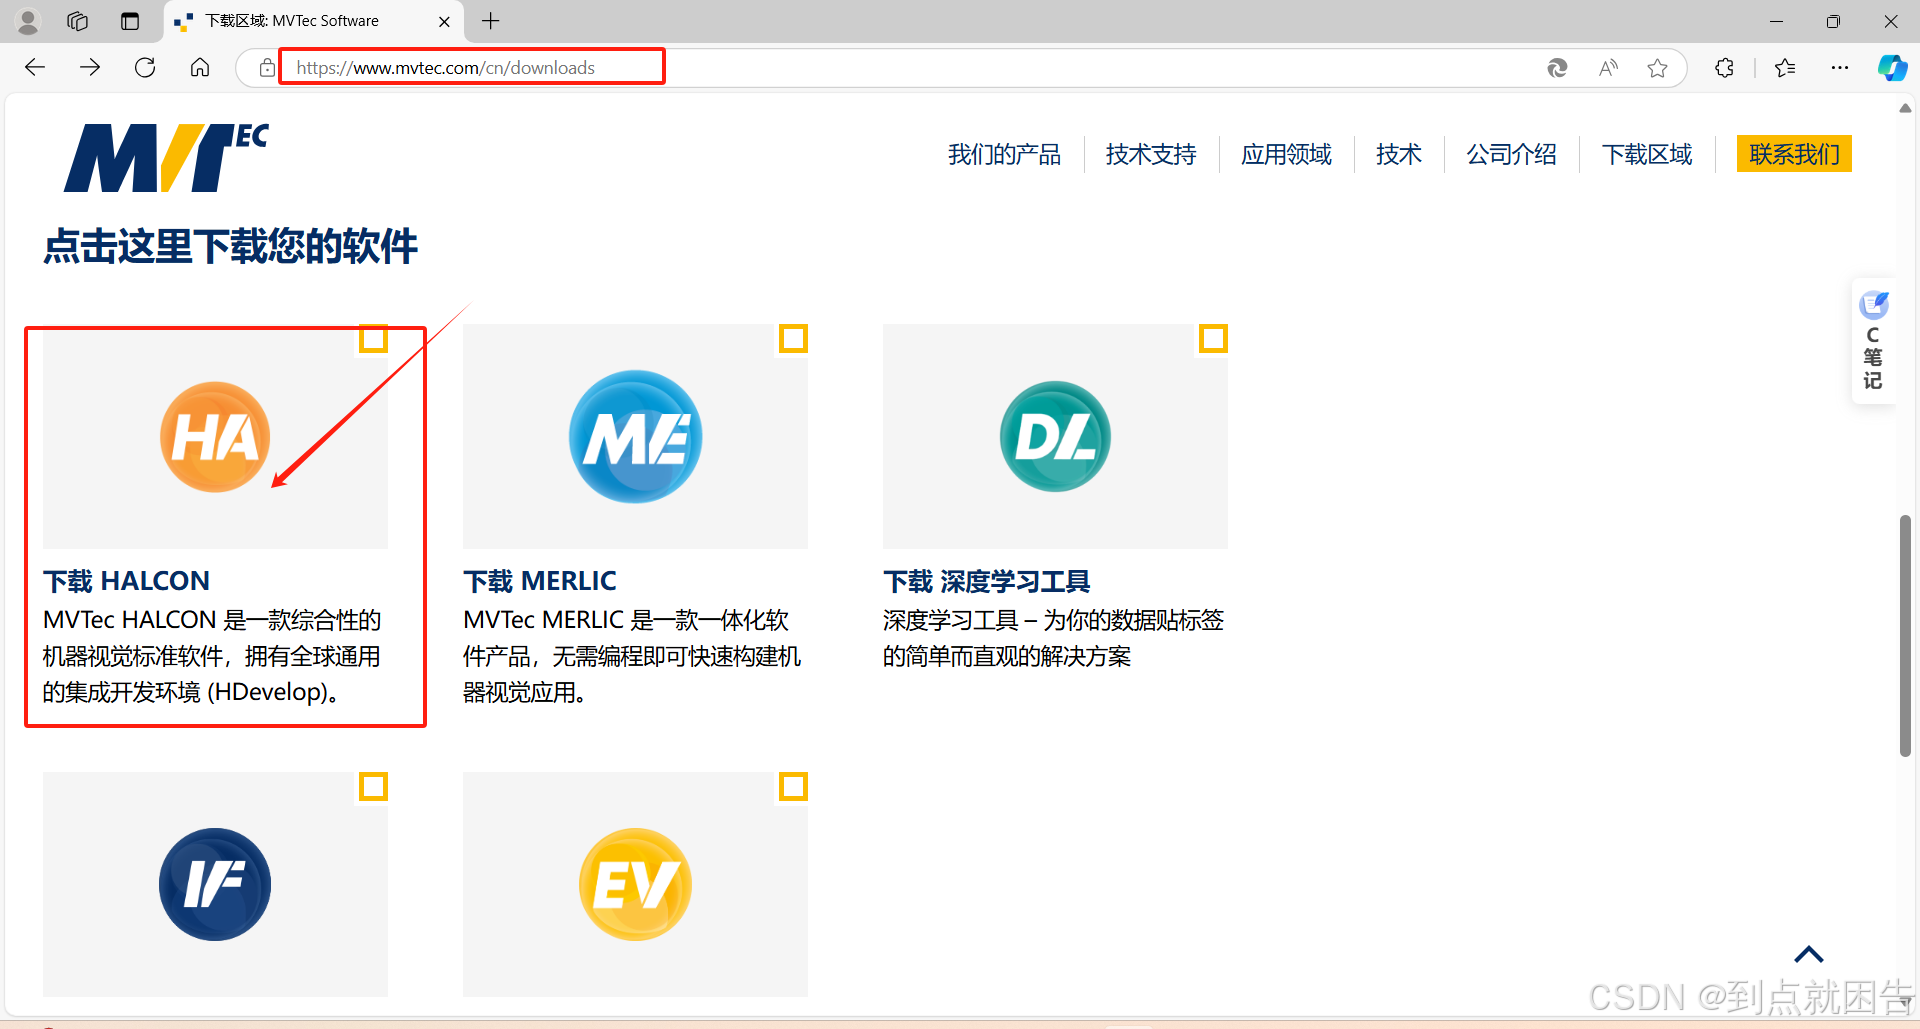Open the 下载 HALCON link

pos(126,580)
